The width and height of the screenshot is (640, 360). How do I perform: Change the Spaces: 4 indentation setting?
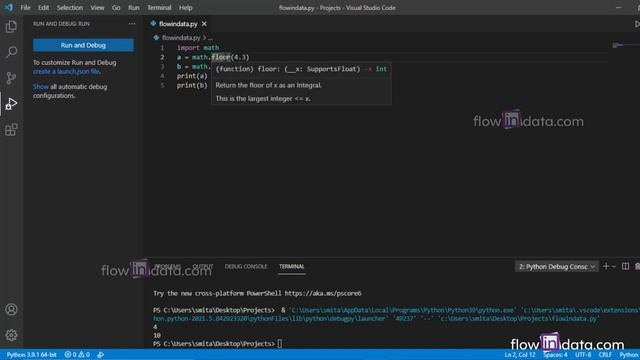click(555, 355)
